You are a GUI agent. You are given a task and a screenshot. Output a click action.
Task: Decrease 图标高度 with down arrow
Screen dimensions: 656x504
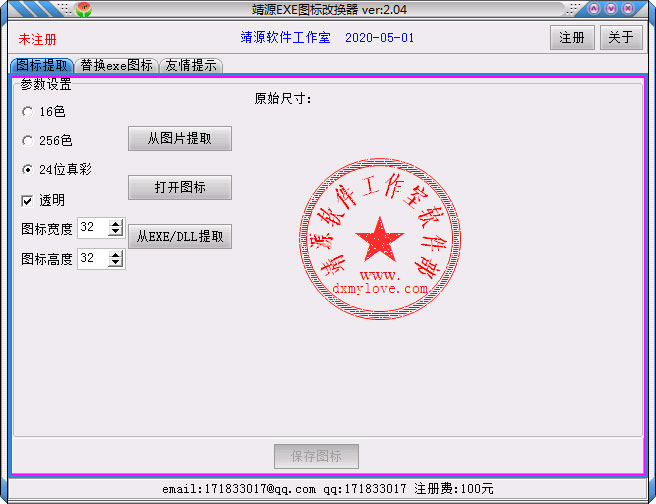(115, 263)
